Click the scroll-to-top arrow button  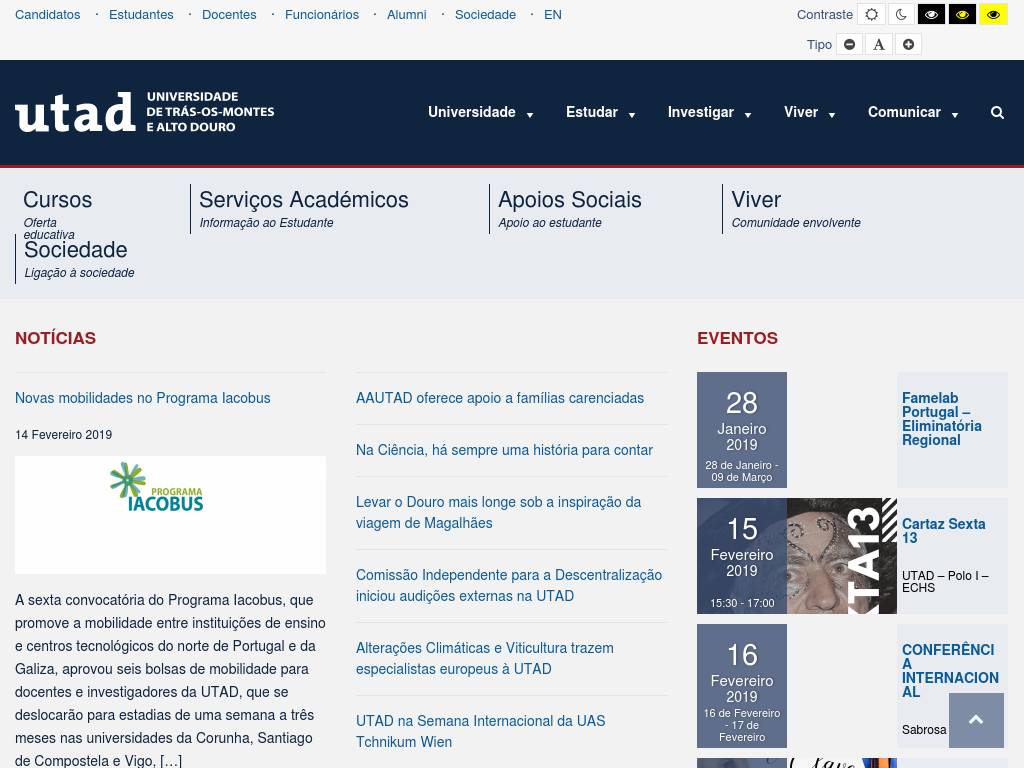976,720
